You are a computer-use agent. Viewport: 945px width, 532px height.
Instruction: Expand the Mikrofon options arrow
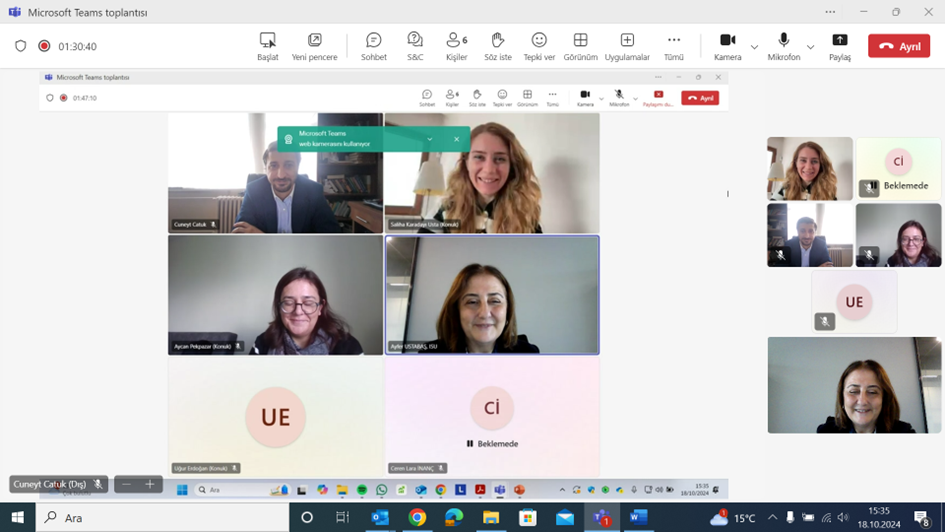point(810,47)
